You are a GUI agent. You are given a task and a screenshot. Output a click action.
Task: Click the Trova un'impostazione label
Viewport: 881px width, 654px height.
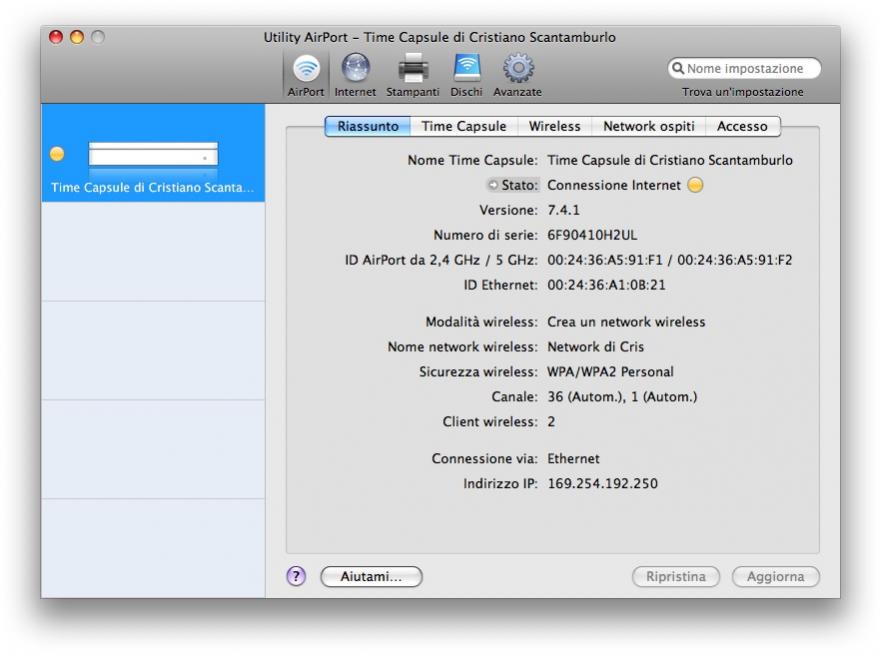point(743,92)
